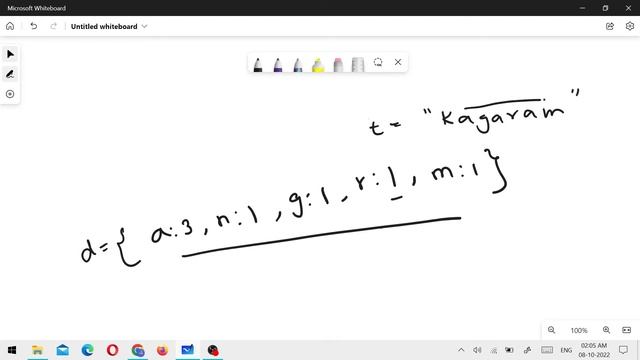Screen dimensions: 640x360
Task: Restore down the Whiteboard window
Action: pos(605,8)
